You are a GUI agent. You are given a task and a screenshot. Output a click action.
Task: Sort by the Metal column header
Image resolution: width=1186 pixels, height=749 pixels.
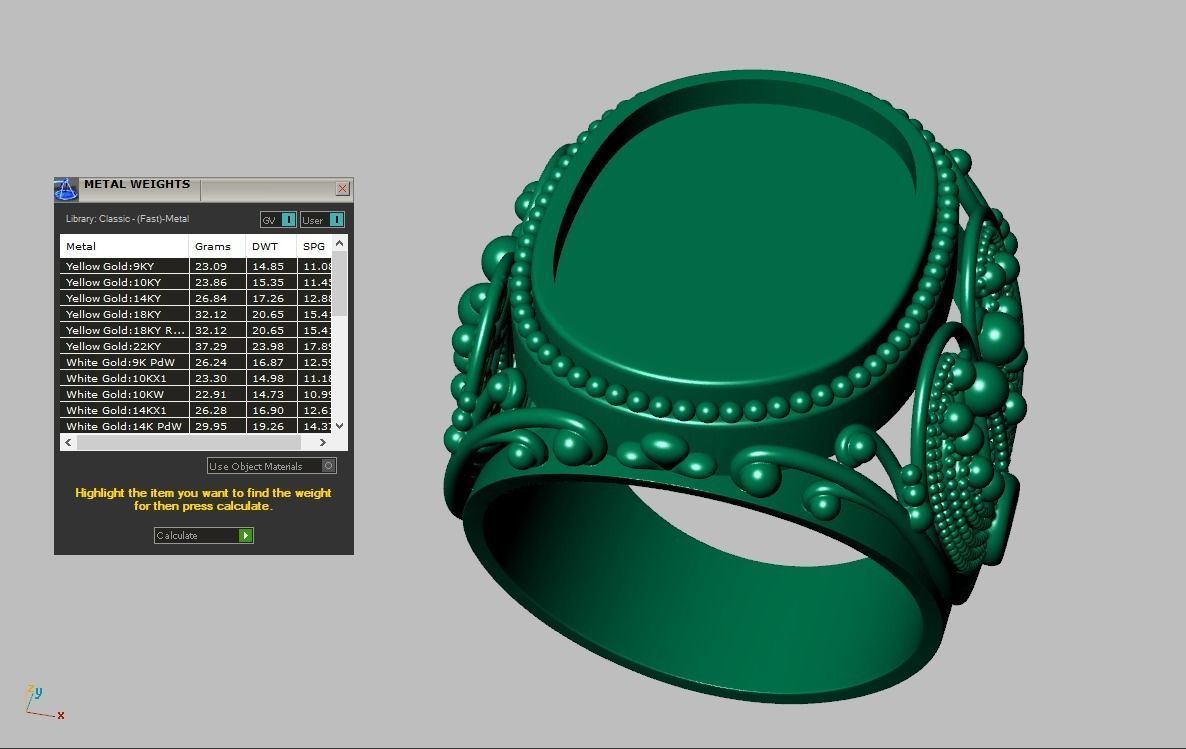[124, 246]
